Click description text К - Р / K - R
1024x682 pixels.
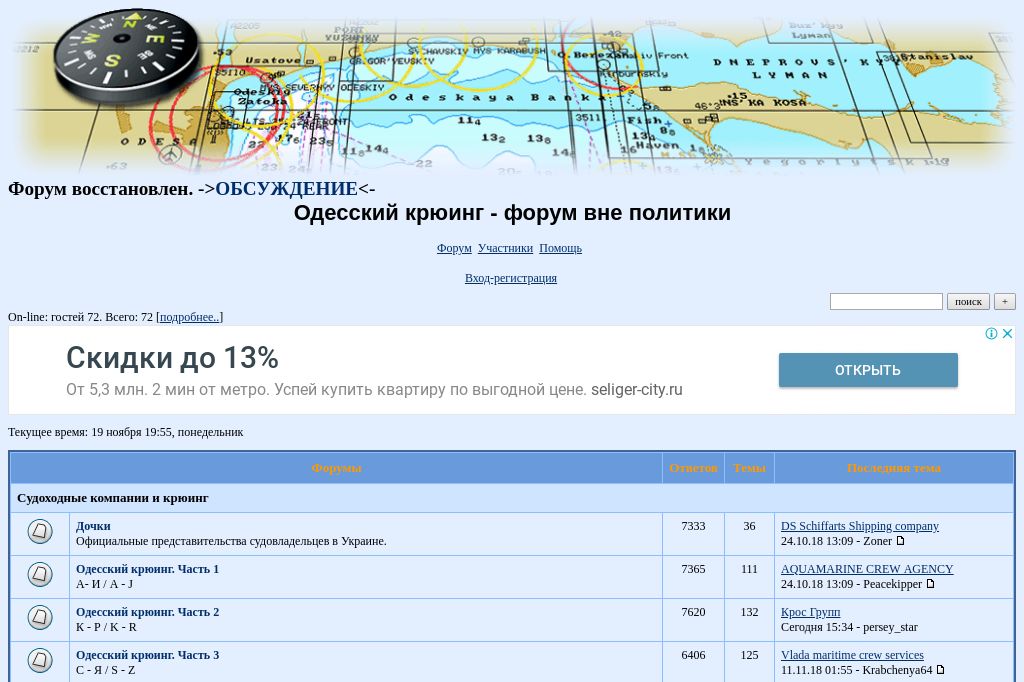pos(106,627)
